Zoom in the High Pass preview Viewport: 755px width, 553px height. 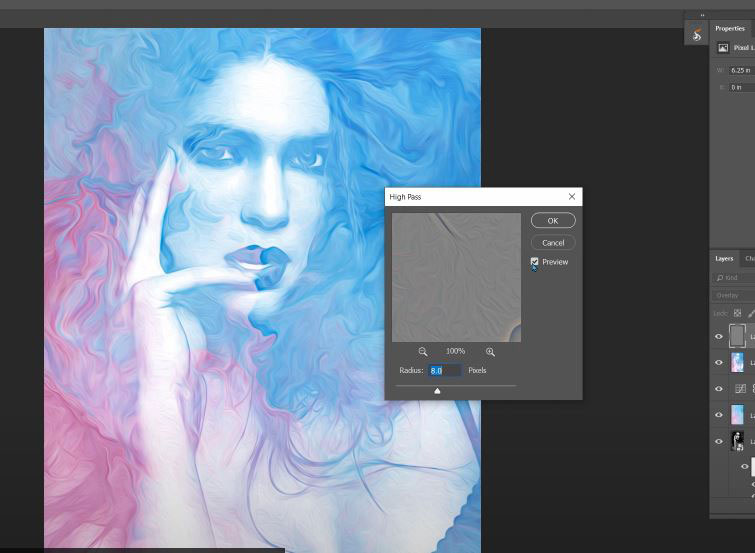[490, 352]
